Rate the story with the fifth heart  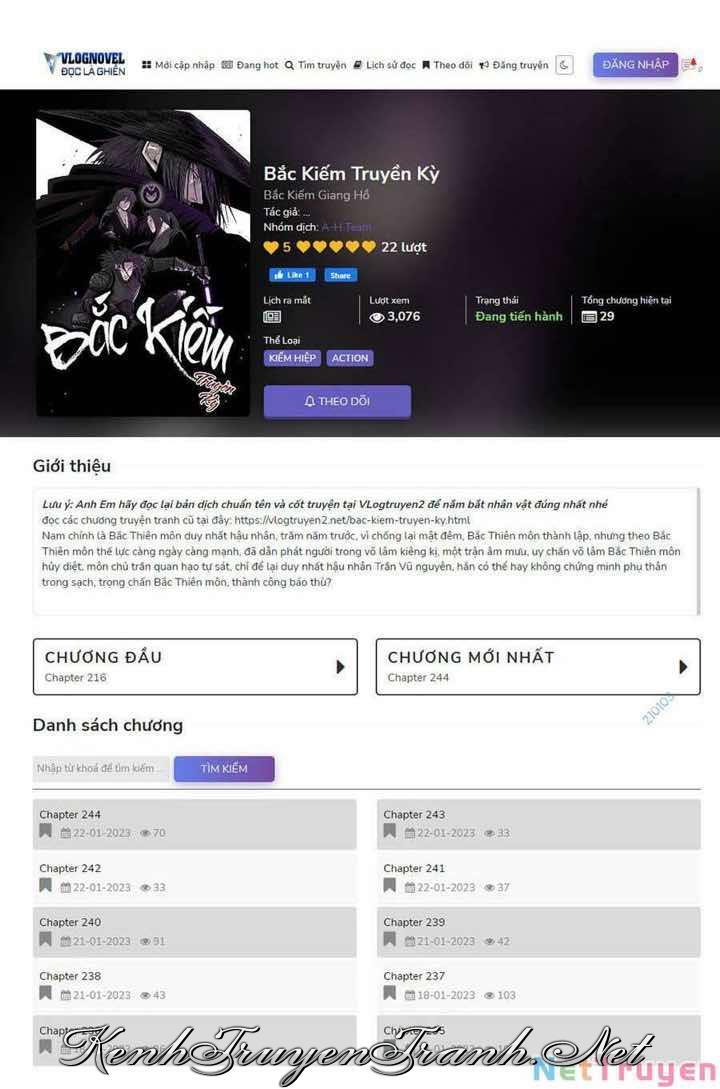pyautogui.click(x=369, y=247)
